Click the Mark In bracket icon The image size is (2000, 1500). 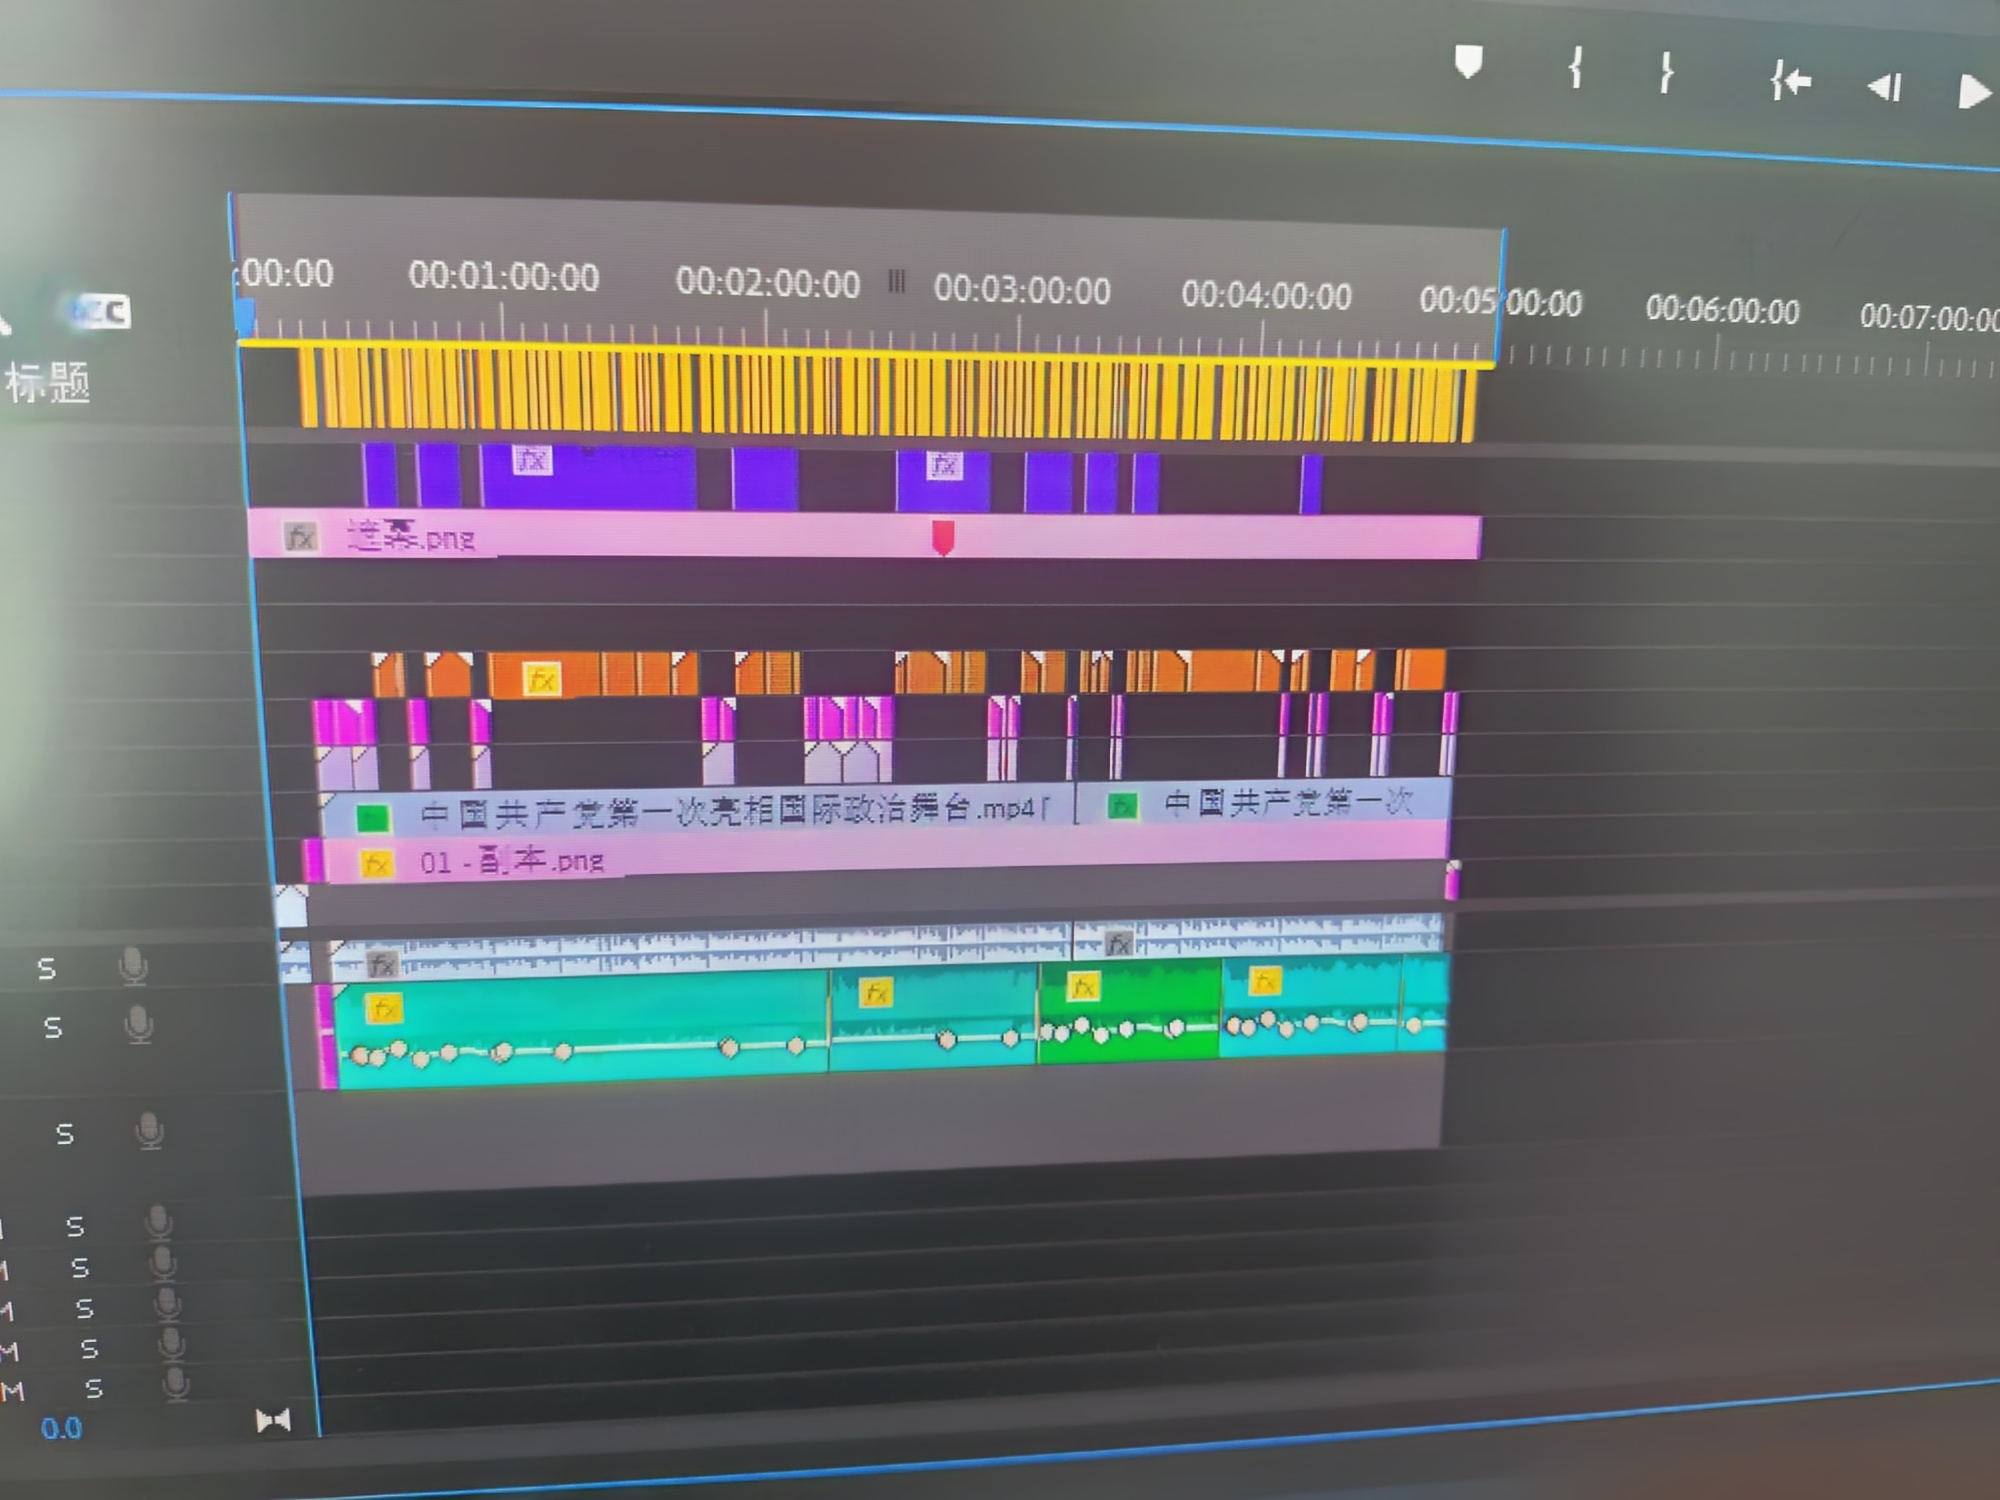(x=1576, y=68)
